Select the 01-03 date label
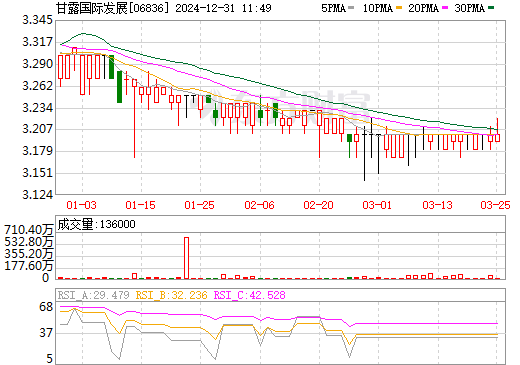The width and height of the screenshot is (520, 365). point(81,205)
